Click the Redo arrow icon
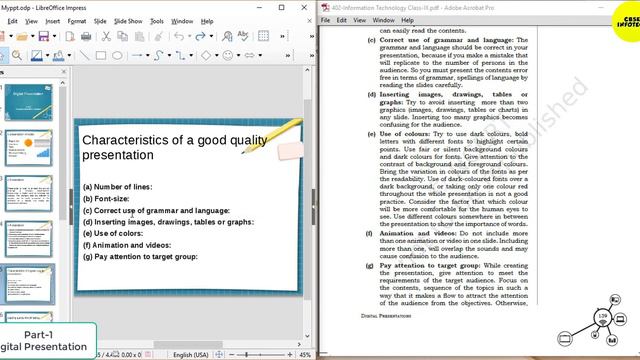This screenshot has width=640, height=360. (x=200, y=36)
